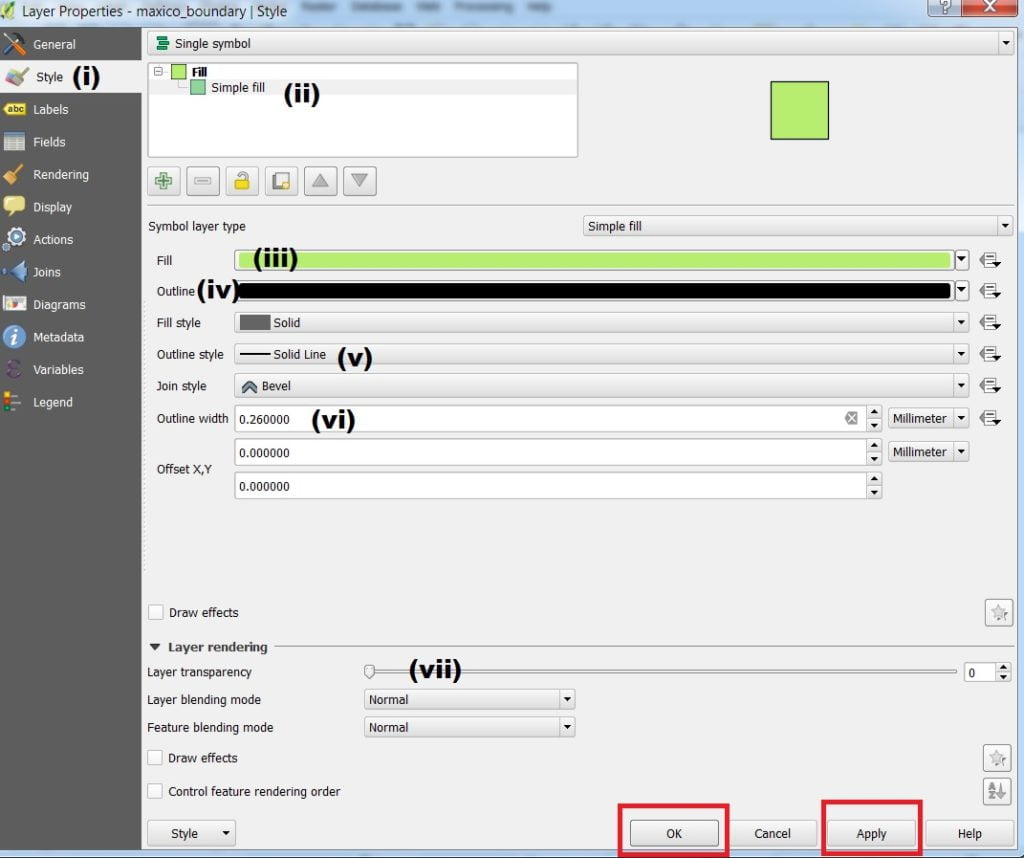
Task: Move symbol layer down with the down arrow
Action: coord(359,181)
